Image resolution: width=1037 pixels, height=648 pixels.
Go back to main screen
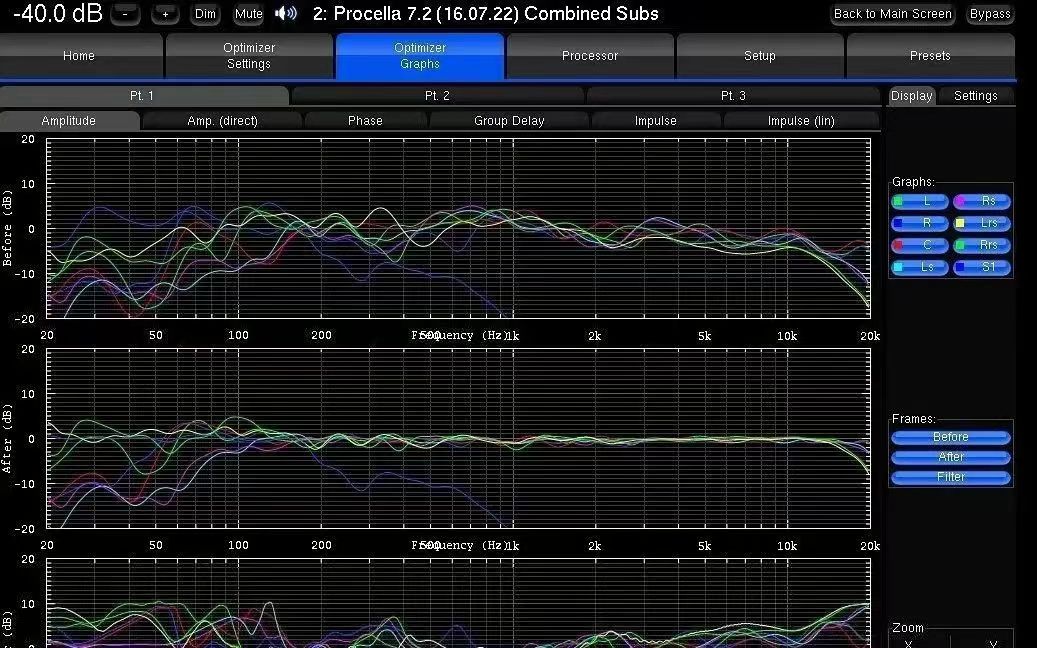click(893, 14)
